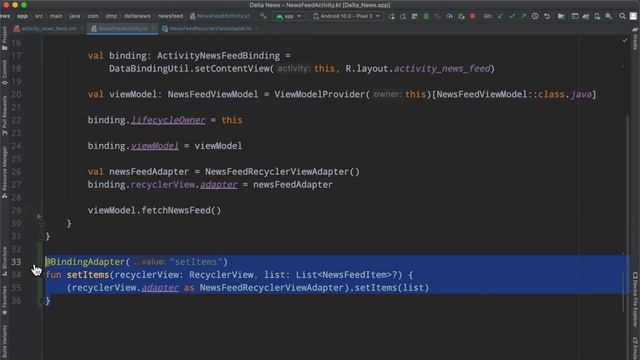The image size is (640, 360).
Task: Switch to the NewsFeedActivity.kt editor tab
Action: pos(122,29)
